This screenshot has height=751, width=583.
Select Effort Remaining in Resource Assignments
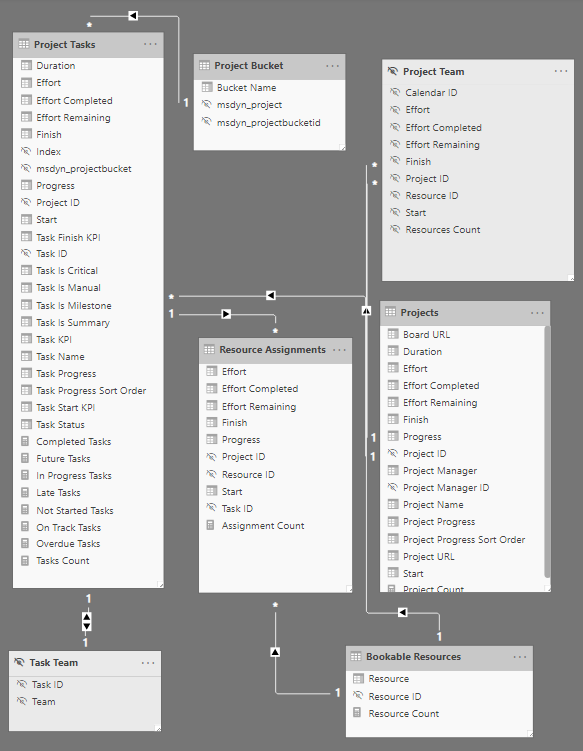tap(259, 407)
